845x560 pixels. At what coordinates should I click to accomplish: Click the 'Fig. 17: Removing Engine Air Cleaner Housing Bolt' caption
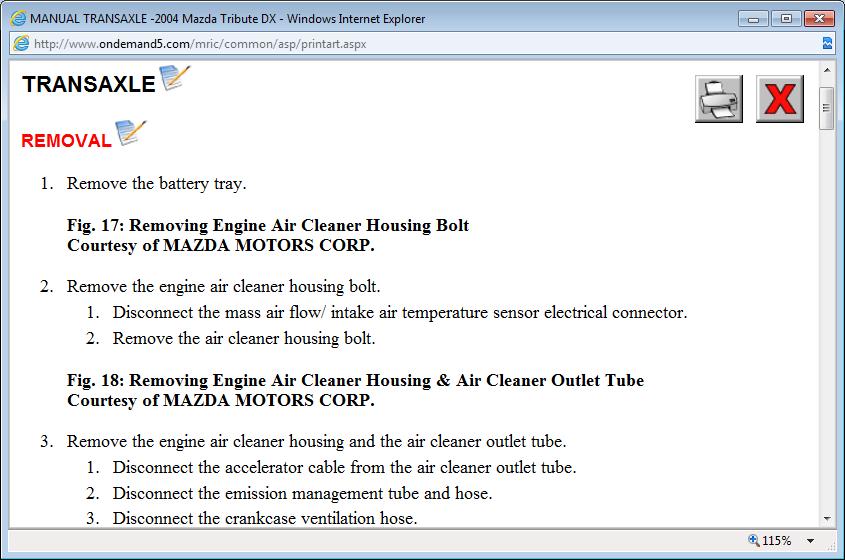pos(268,225)
